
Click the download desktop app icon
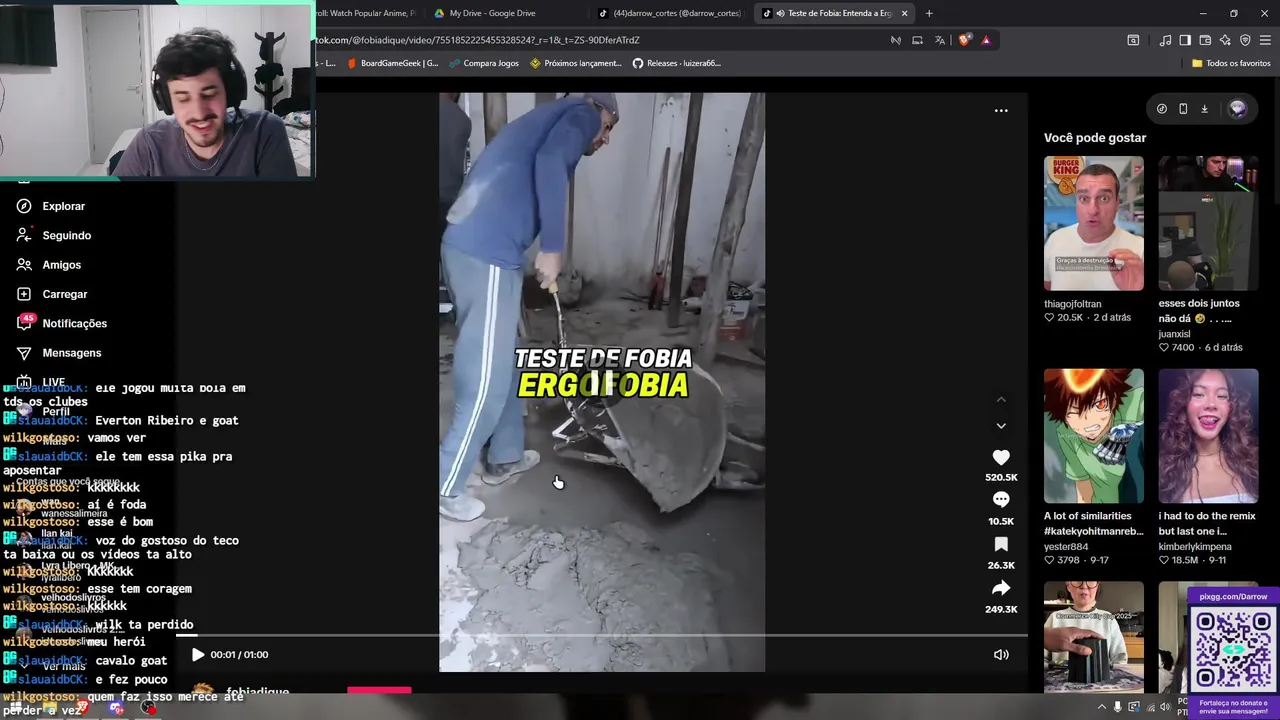[1204, 109]
